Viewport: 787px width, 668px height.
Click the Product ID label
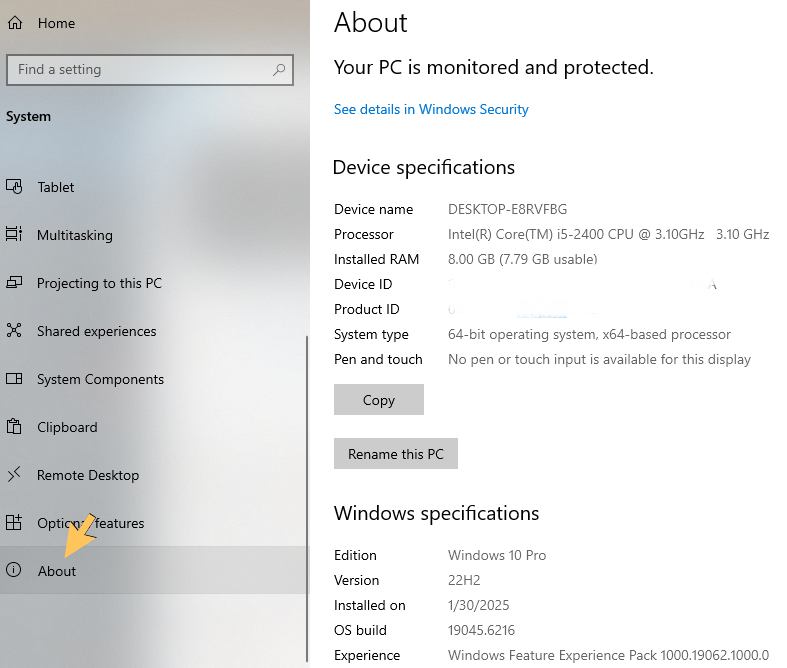click(x=366, y=310)
